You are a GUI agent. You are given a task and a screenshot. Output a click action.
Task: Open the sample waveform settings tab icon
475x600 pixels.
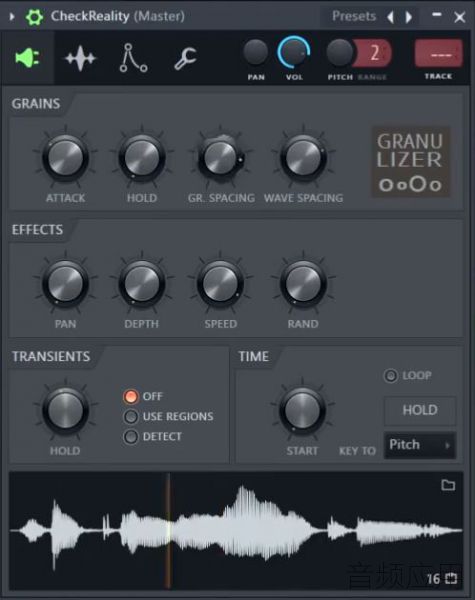[x=80, y=58]
